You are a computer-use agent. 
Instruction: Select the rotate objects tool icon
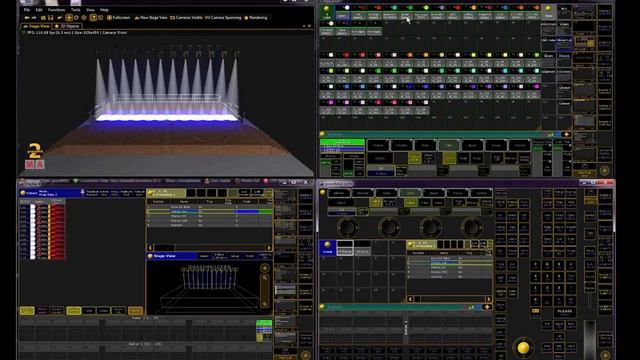coord(76,18)
